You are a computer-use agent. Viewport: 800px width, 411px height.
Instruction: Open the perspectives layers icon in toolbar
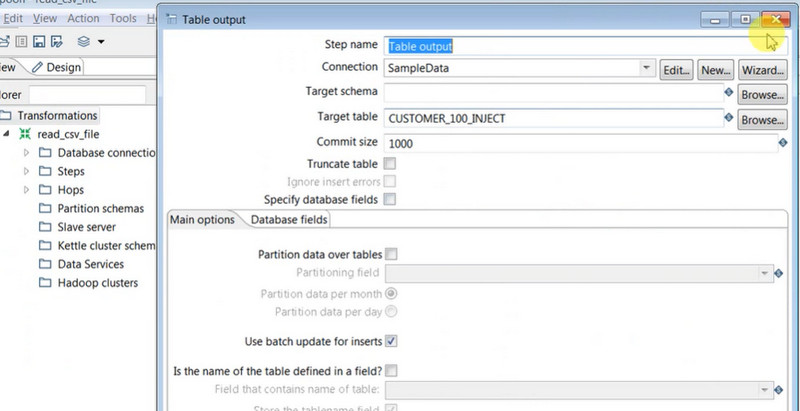pos(85,42)
